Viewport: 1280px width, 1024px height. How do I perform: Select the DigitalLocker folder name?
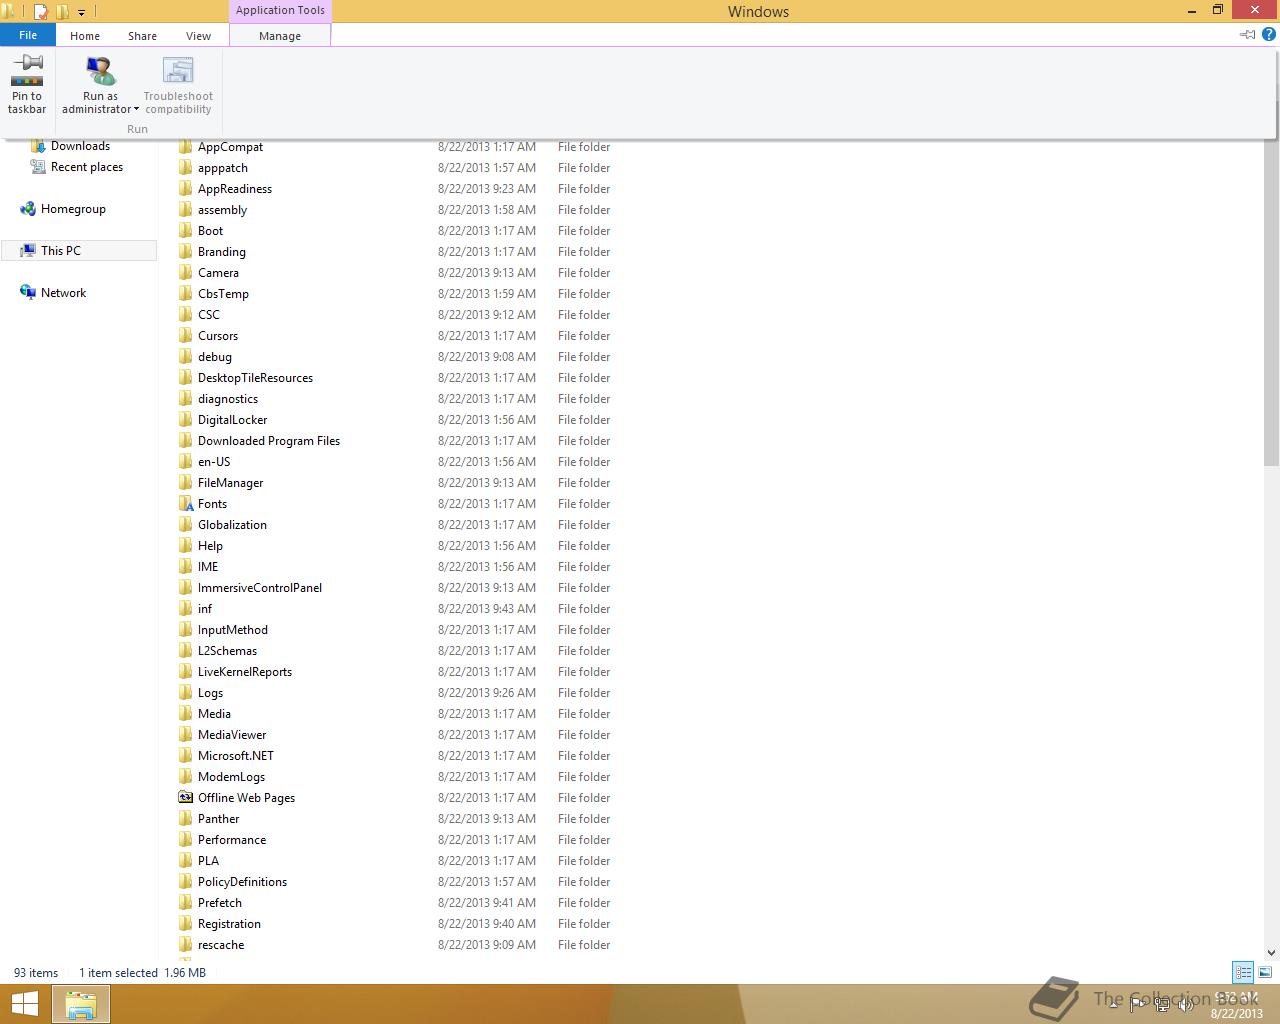point(232,420)
